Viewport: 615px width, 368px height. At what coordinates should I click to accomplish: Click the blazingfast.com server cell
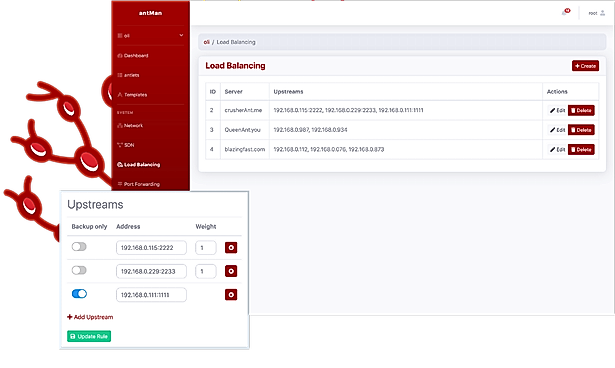[245, 149]
